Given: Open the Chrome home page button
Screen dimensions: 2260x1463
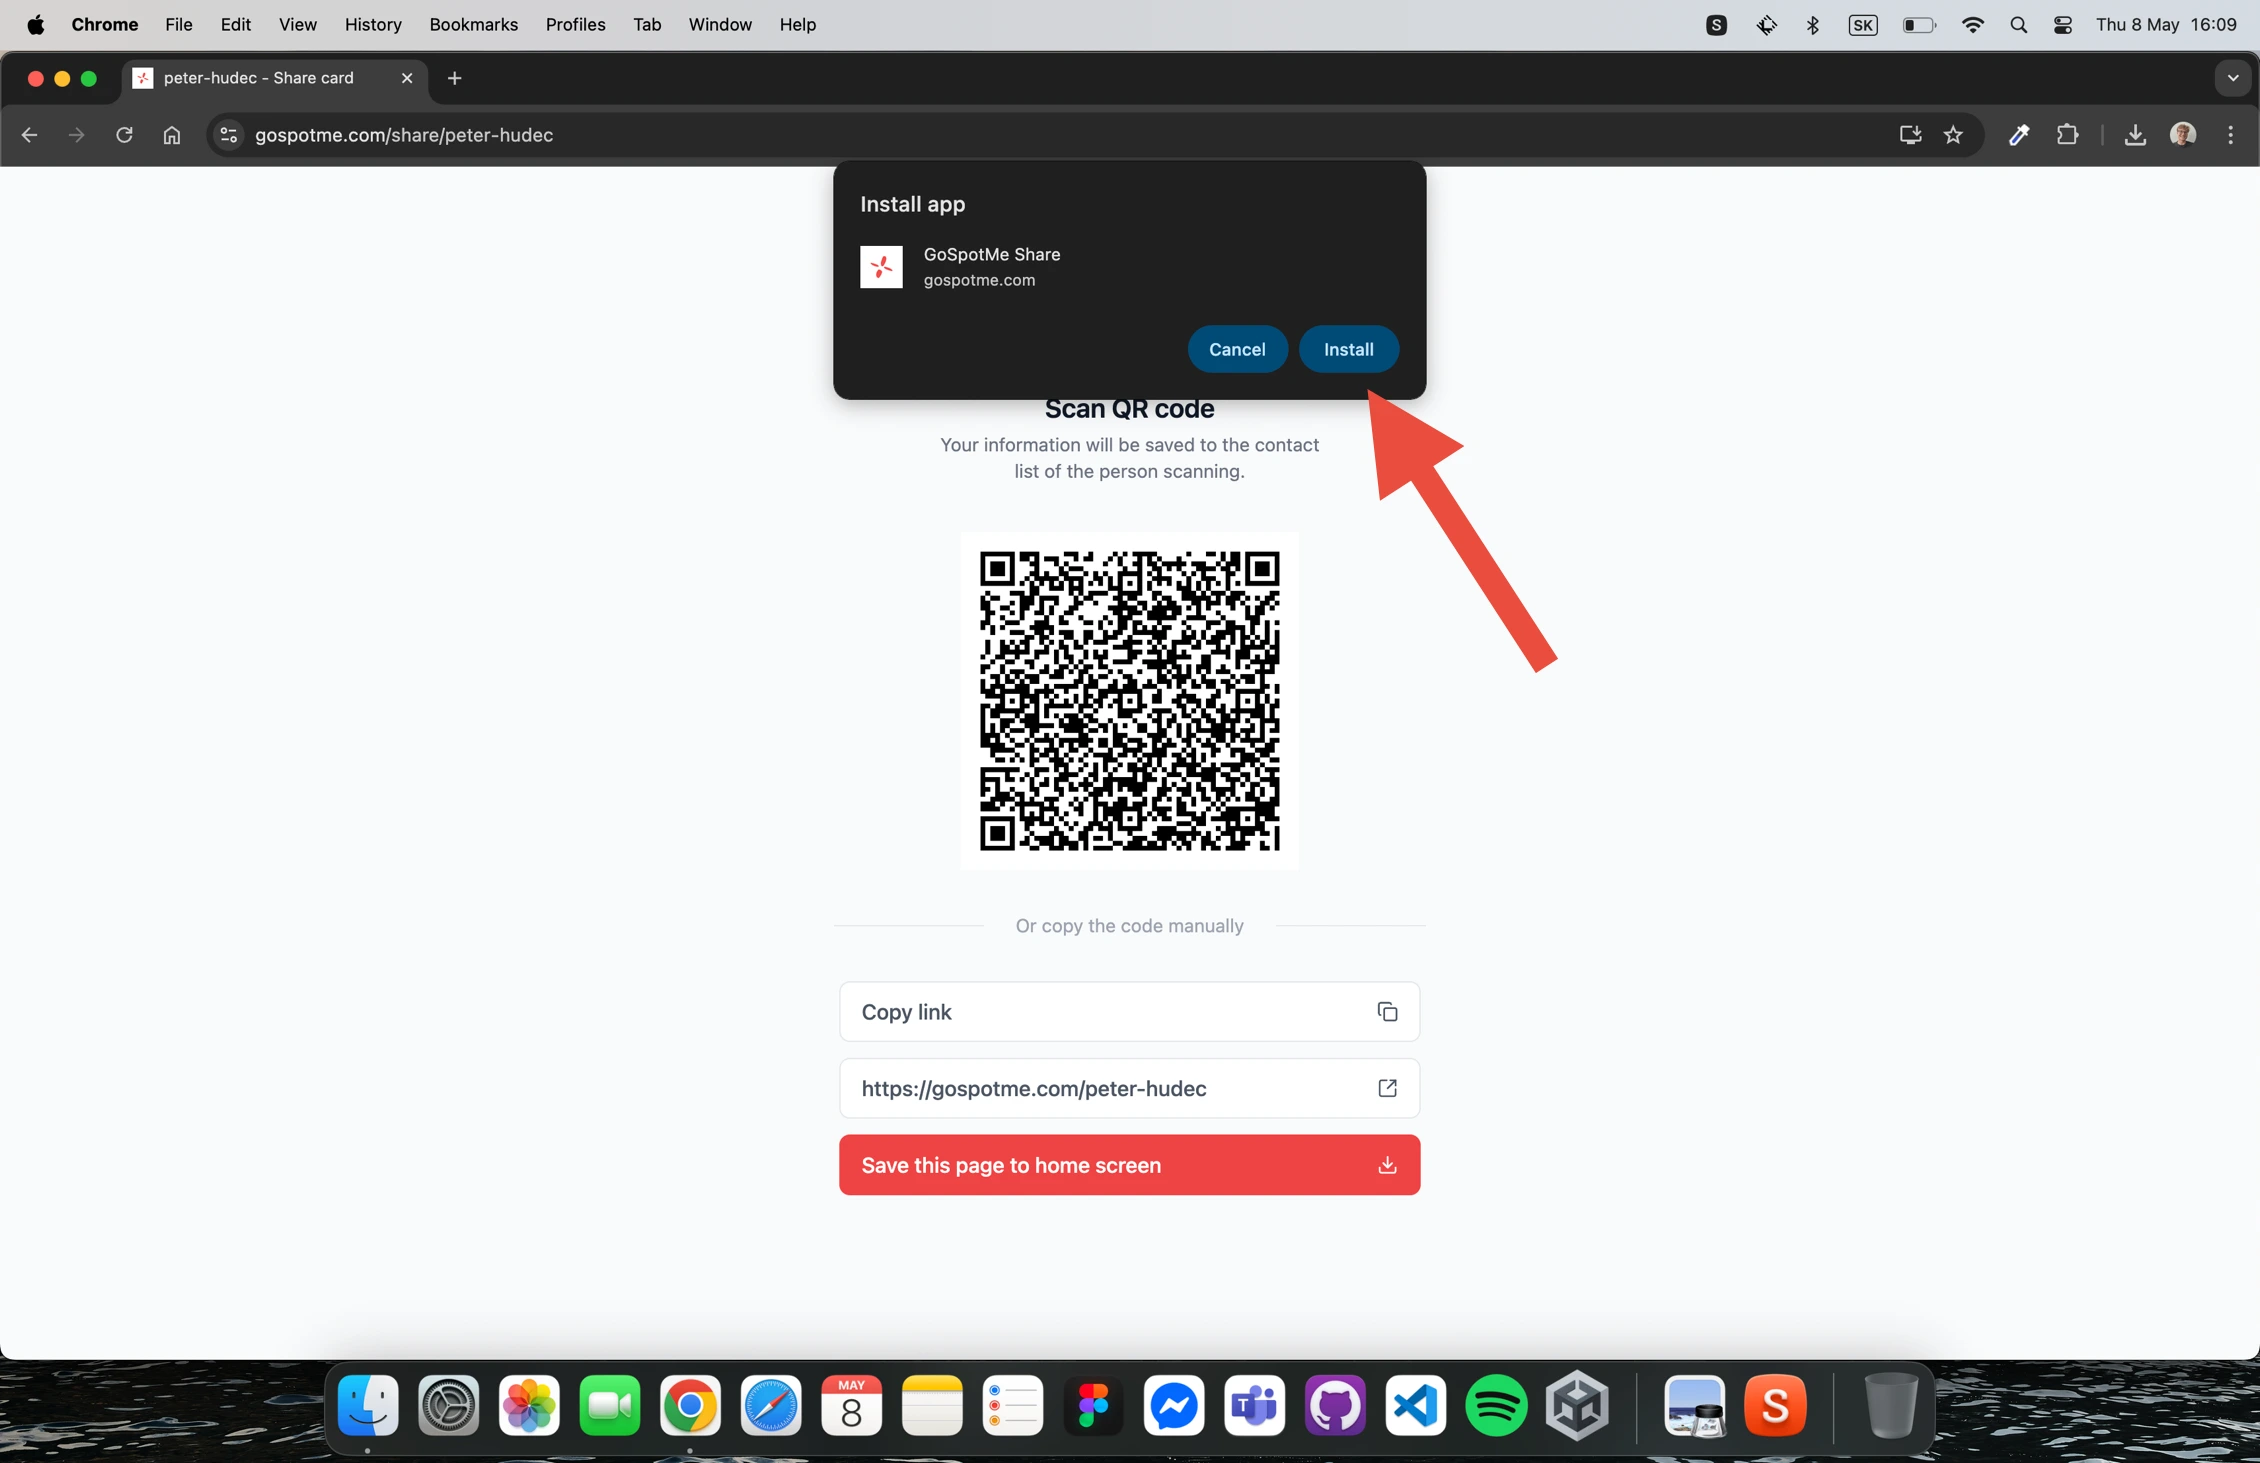Looking at the screenshot, I should (x=172, y=135).
